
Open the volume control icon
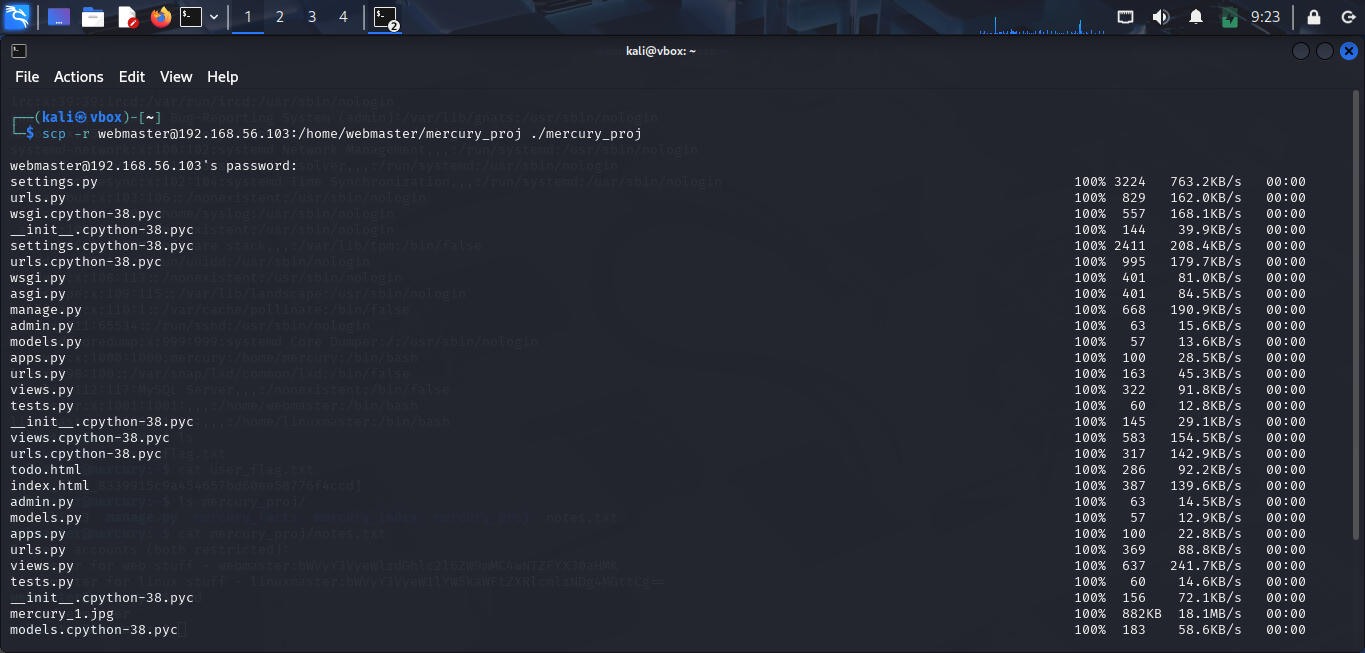(1160, 17)
